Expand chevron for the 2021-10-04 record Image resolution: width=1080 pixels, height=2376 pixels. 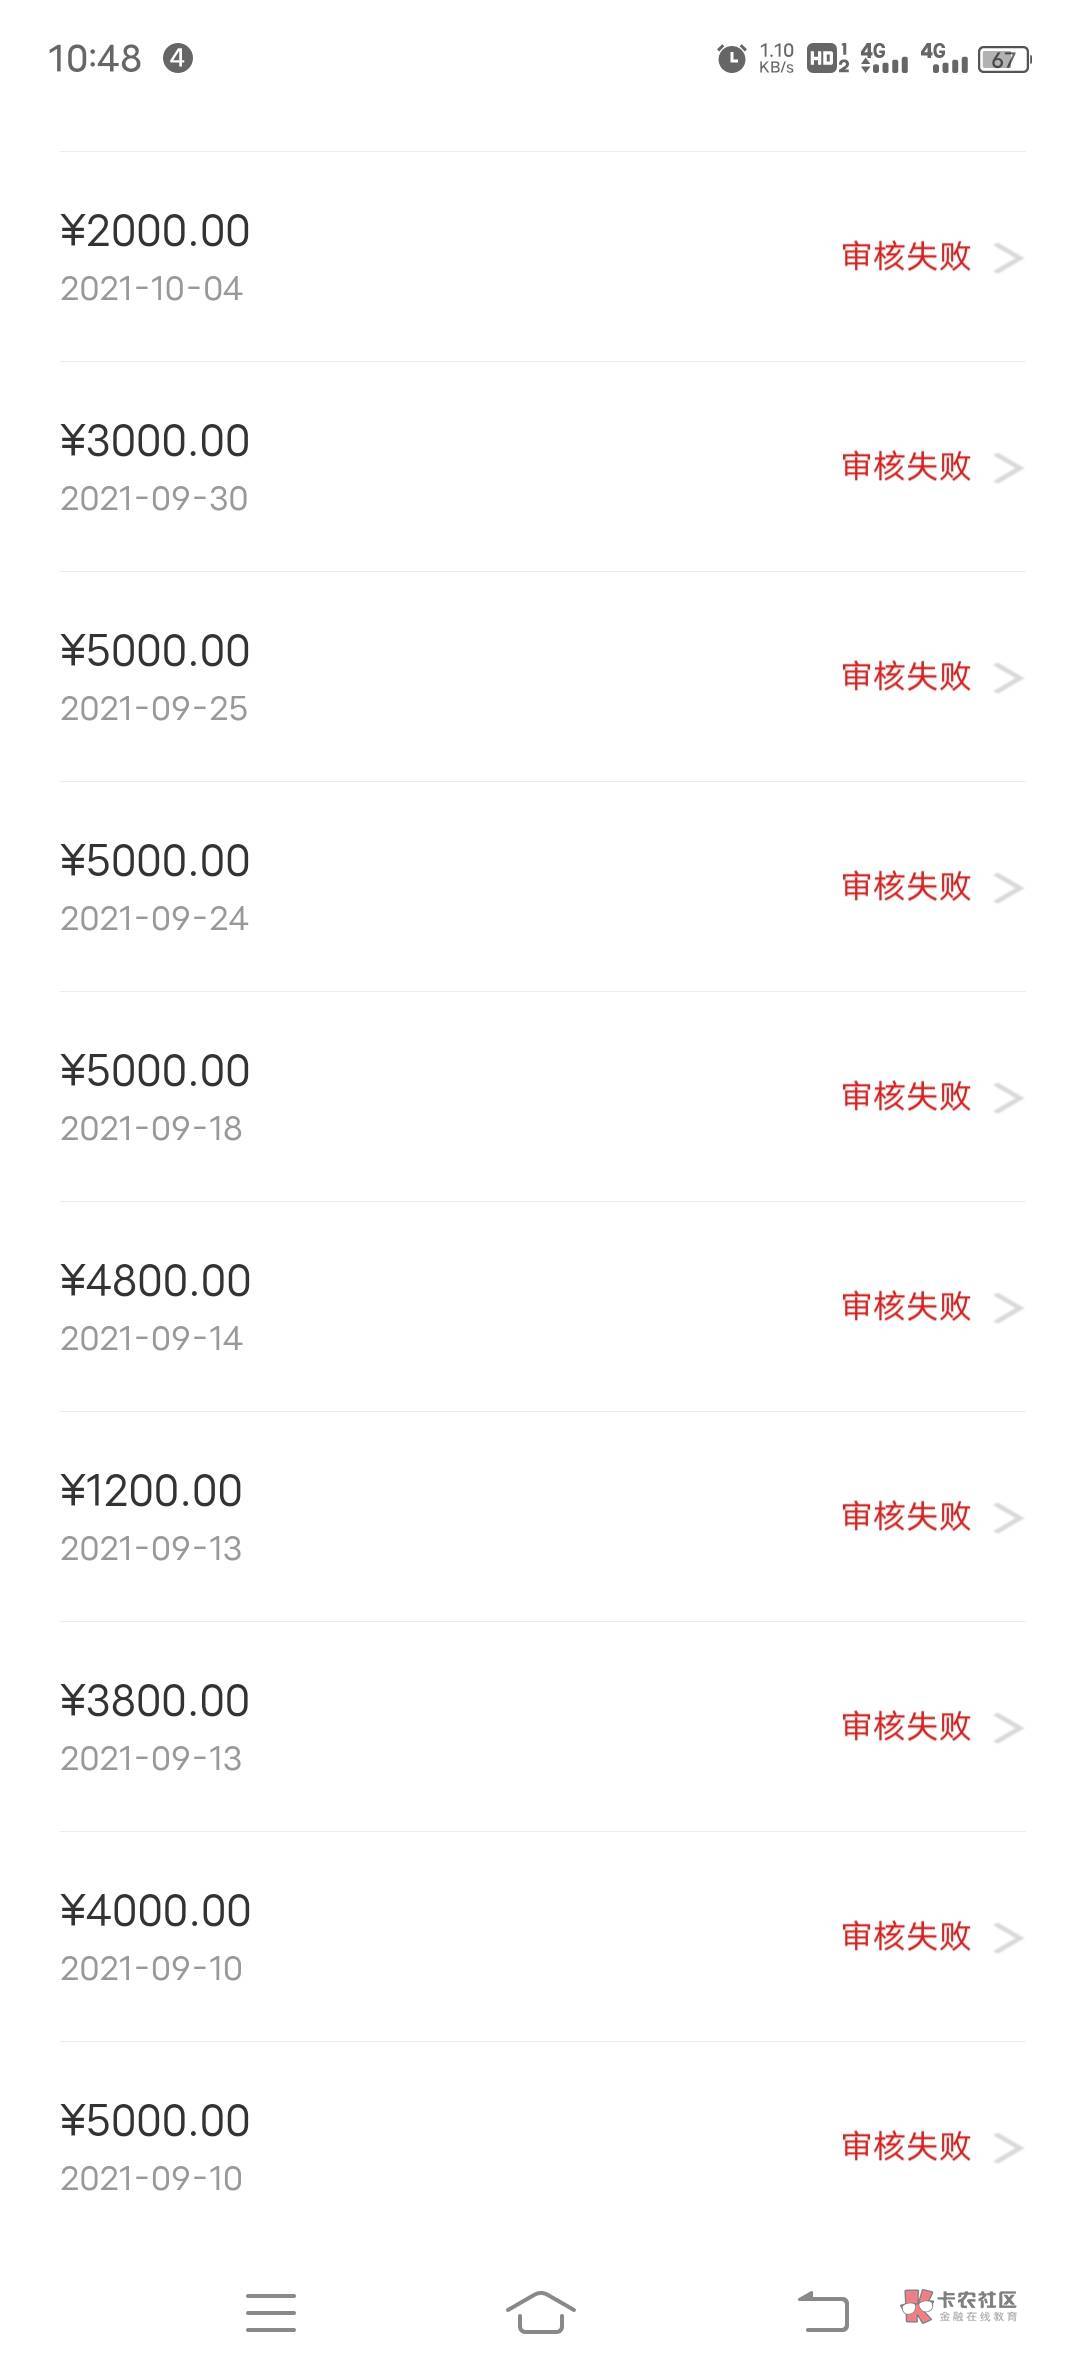point(1008,259)
